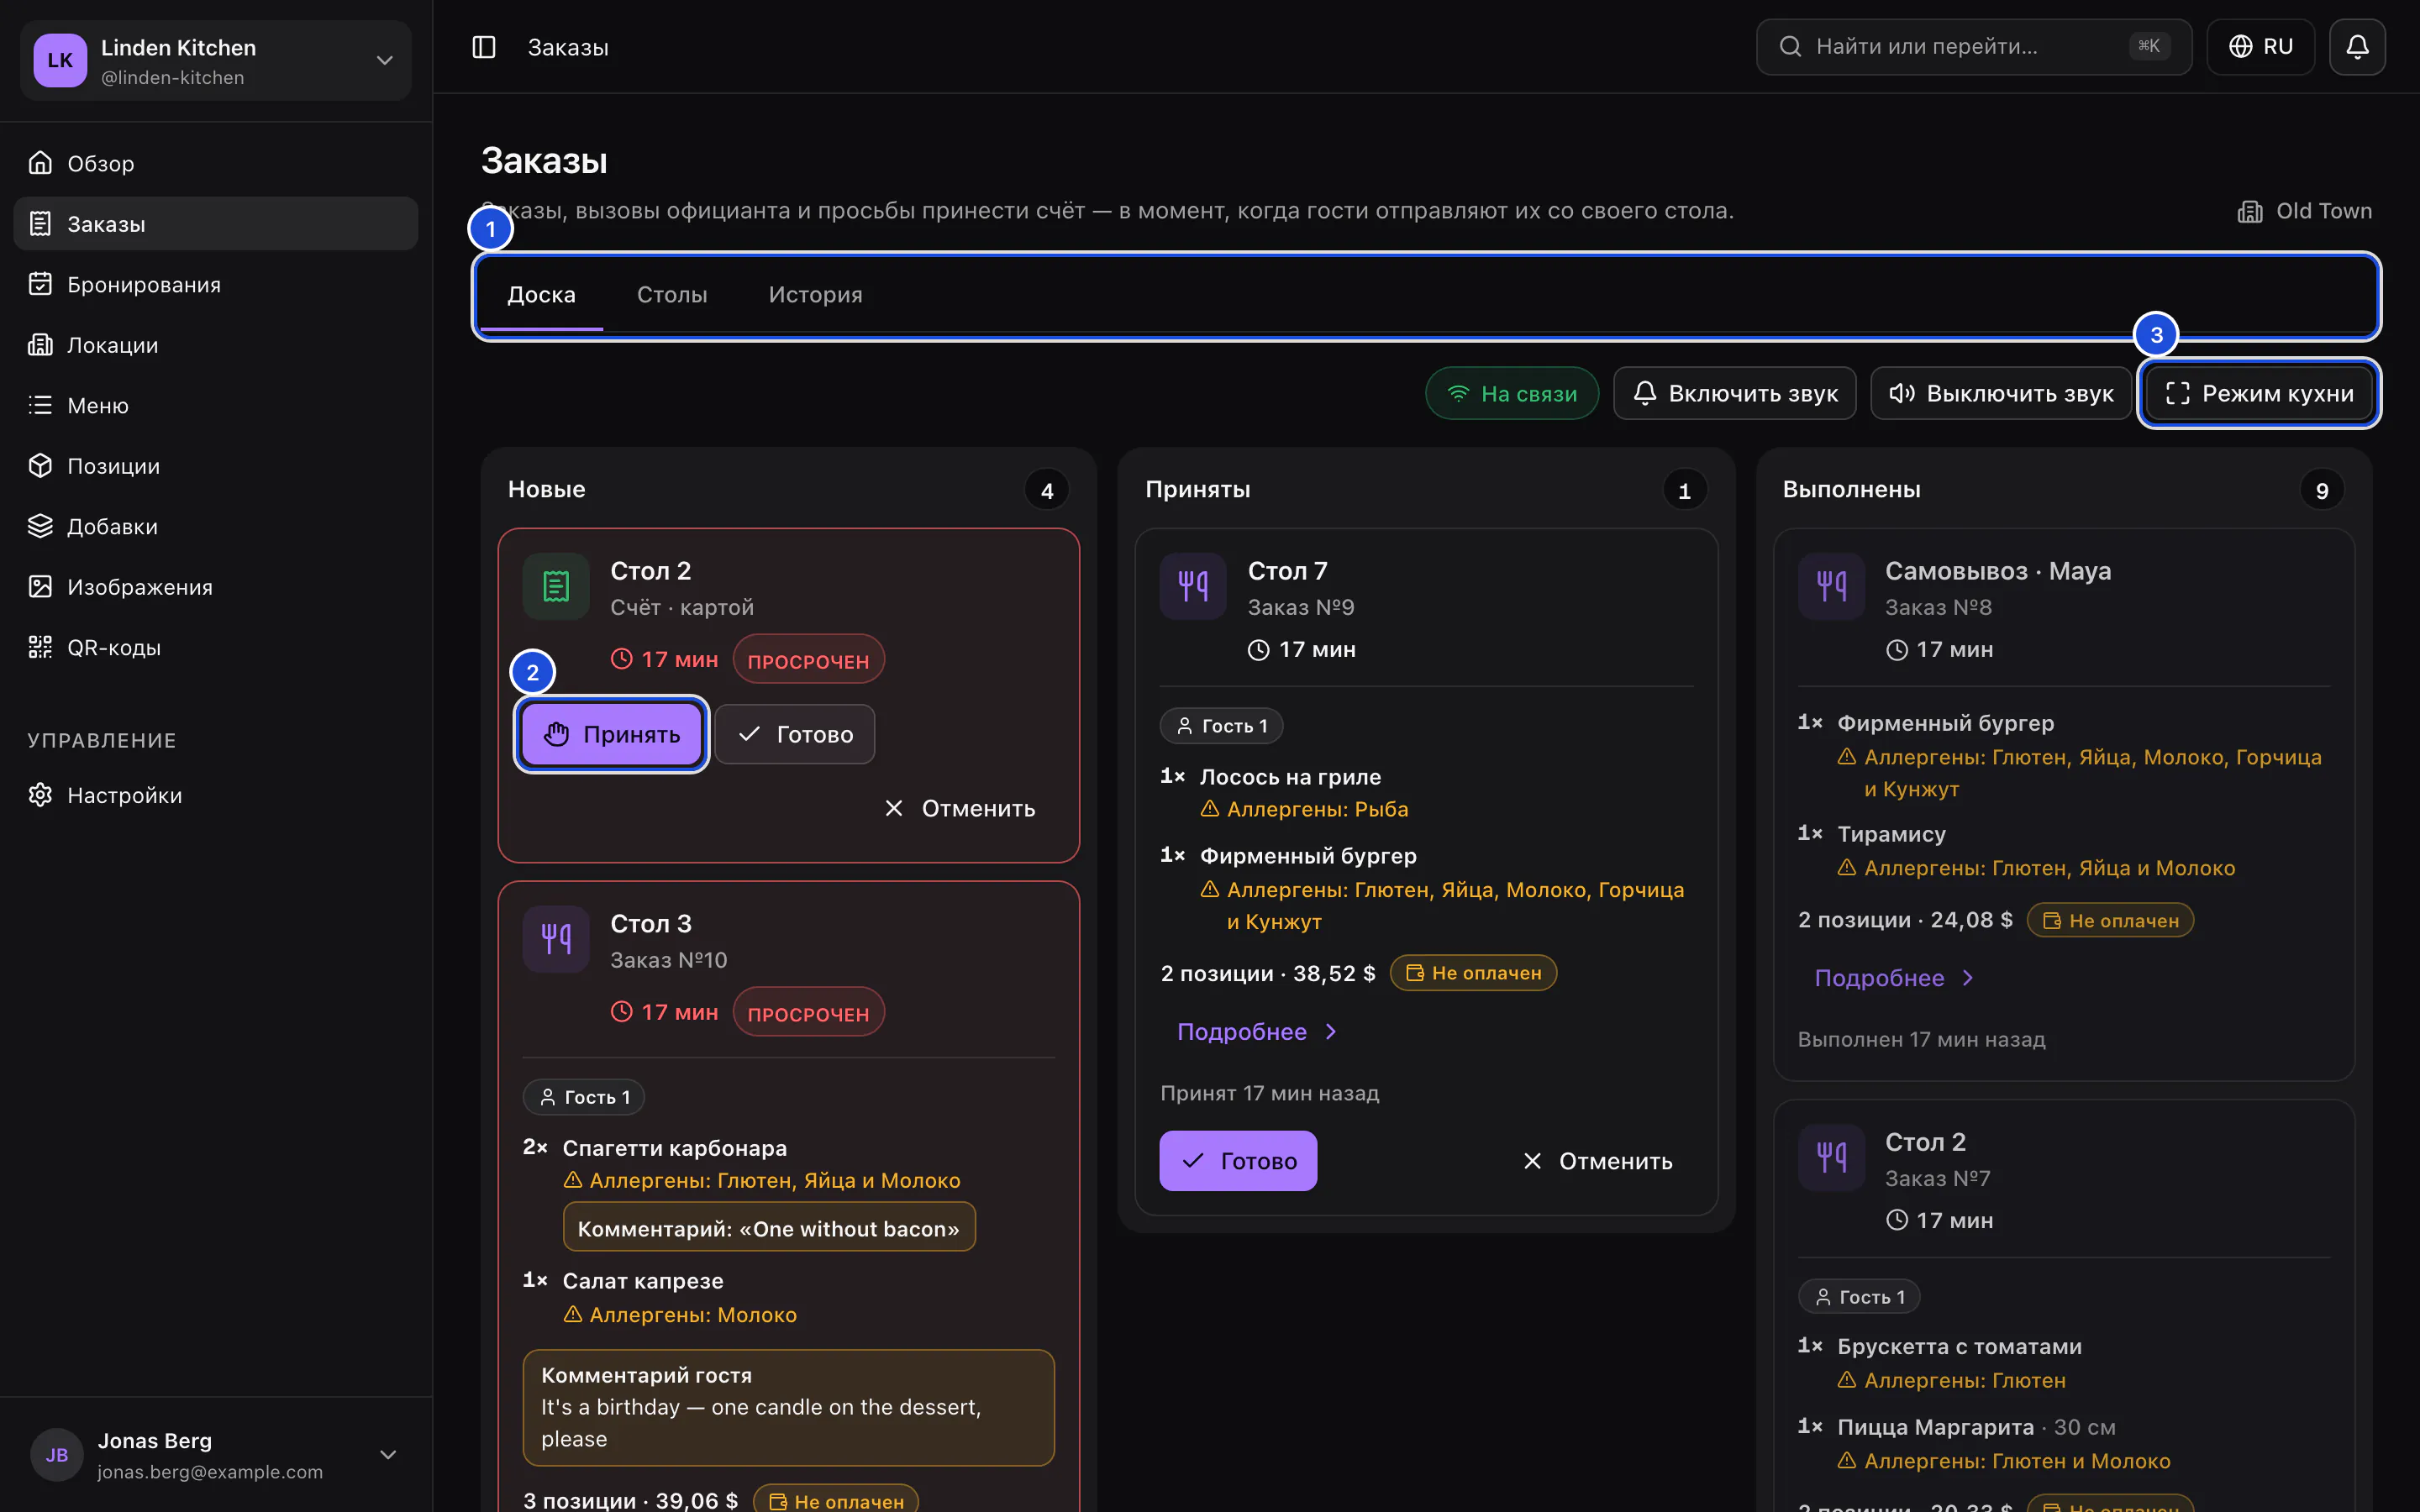Click the Новые column count badge 4
2420x1512 pixels.
1047,490
